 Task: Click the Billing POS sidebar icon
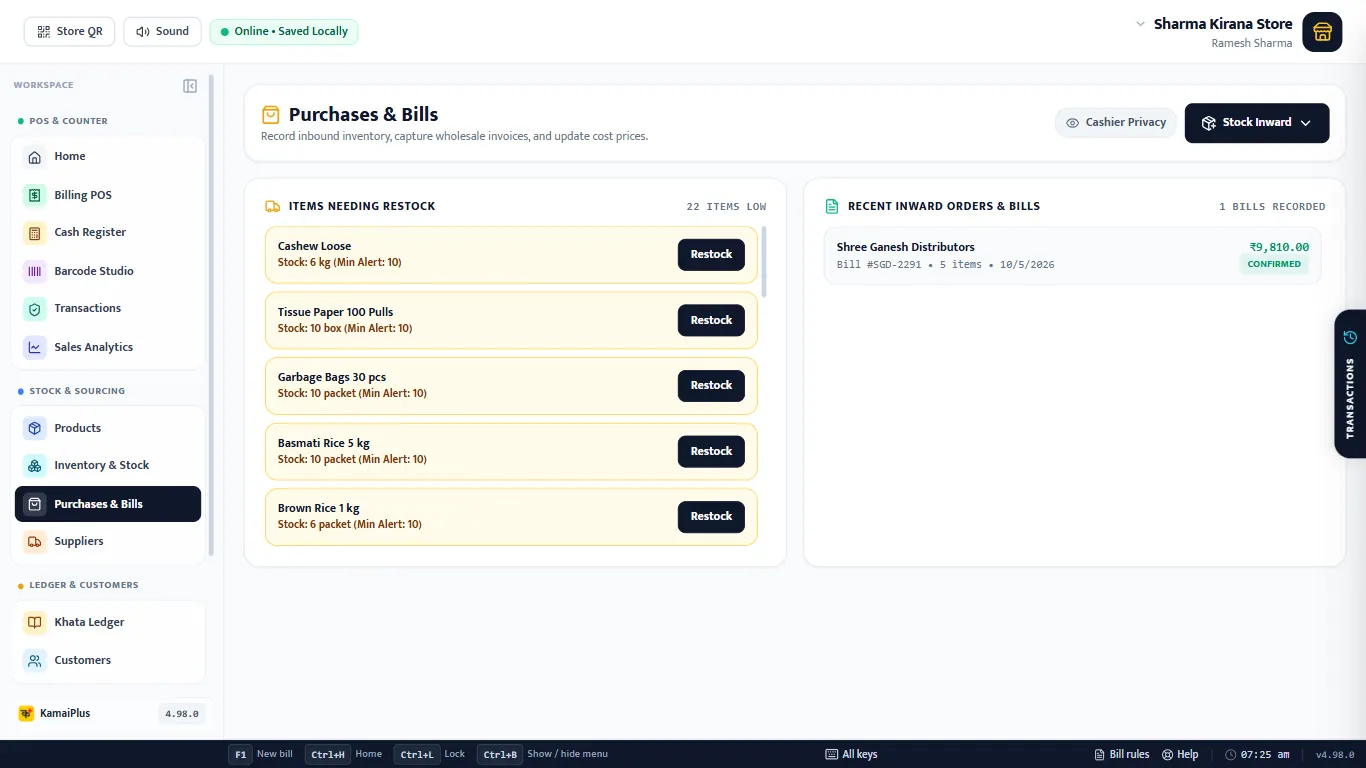click(35, 195)
